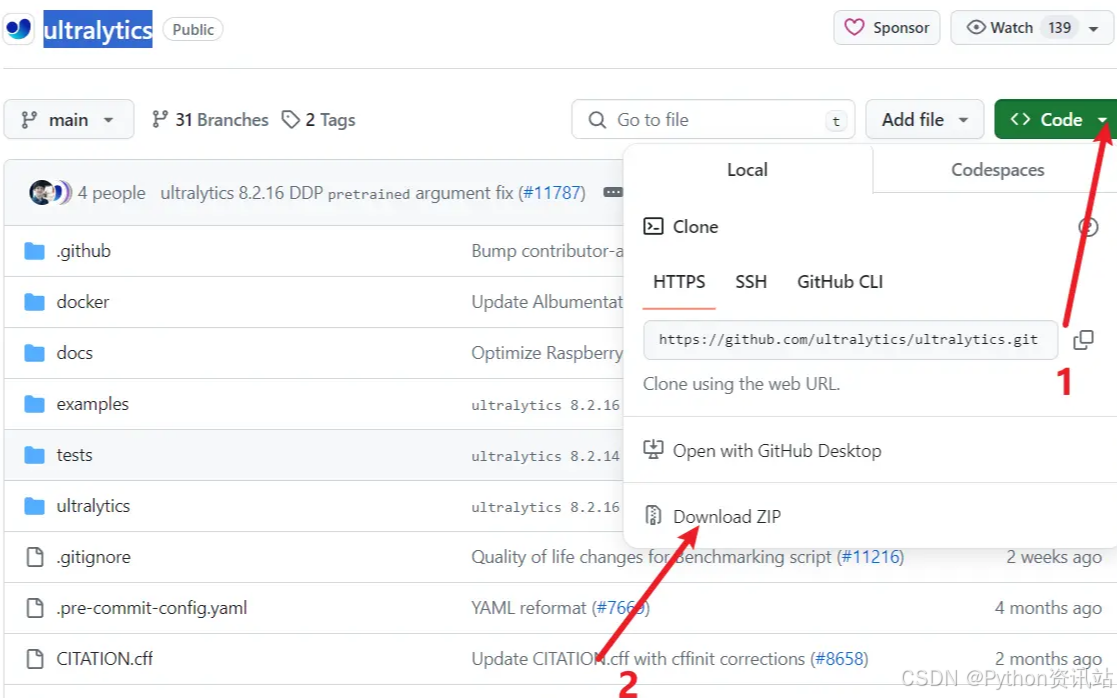
Task: Open the .gitignore file
Action: click(93, 557)
